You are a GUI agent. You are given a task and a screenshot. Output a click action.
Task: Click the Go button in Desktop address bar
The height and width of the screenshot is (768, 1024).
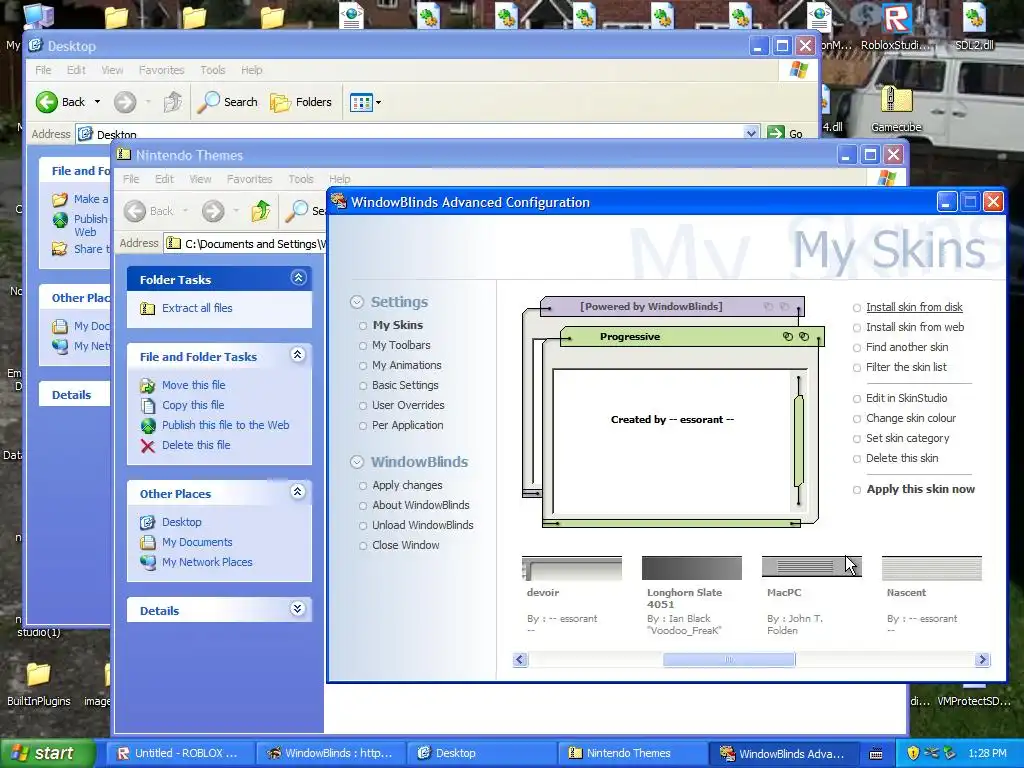tap(786, 133)
